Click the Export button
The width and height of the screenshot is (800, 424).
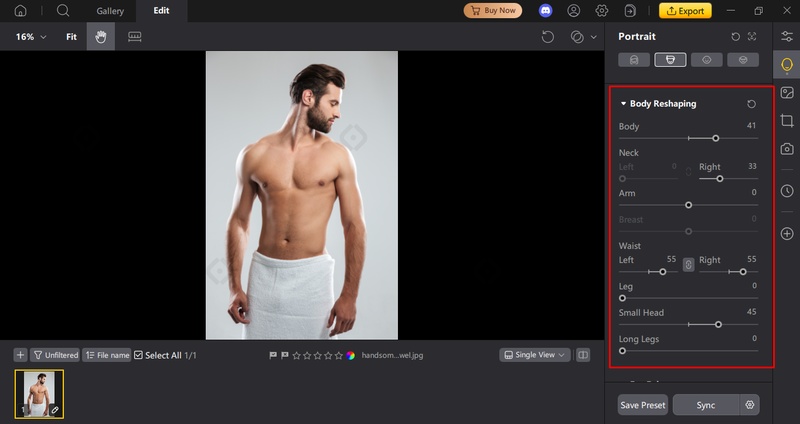pos(684,11)
